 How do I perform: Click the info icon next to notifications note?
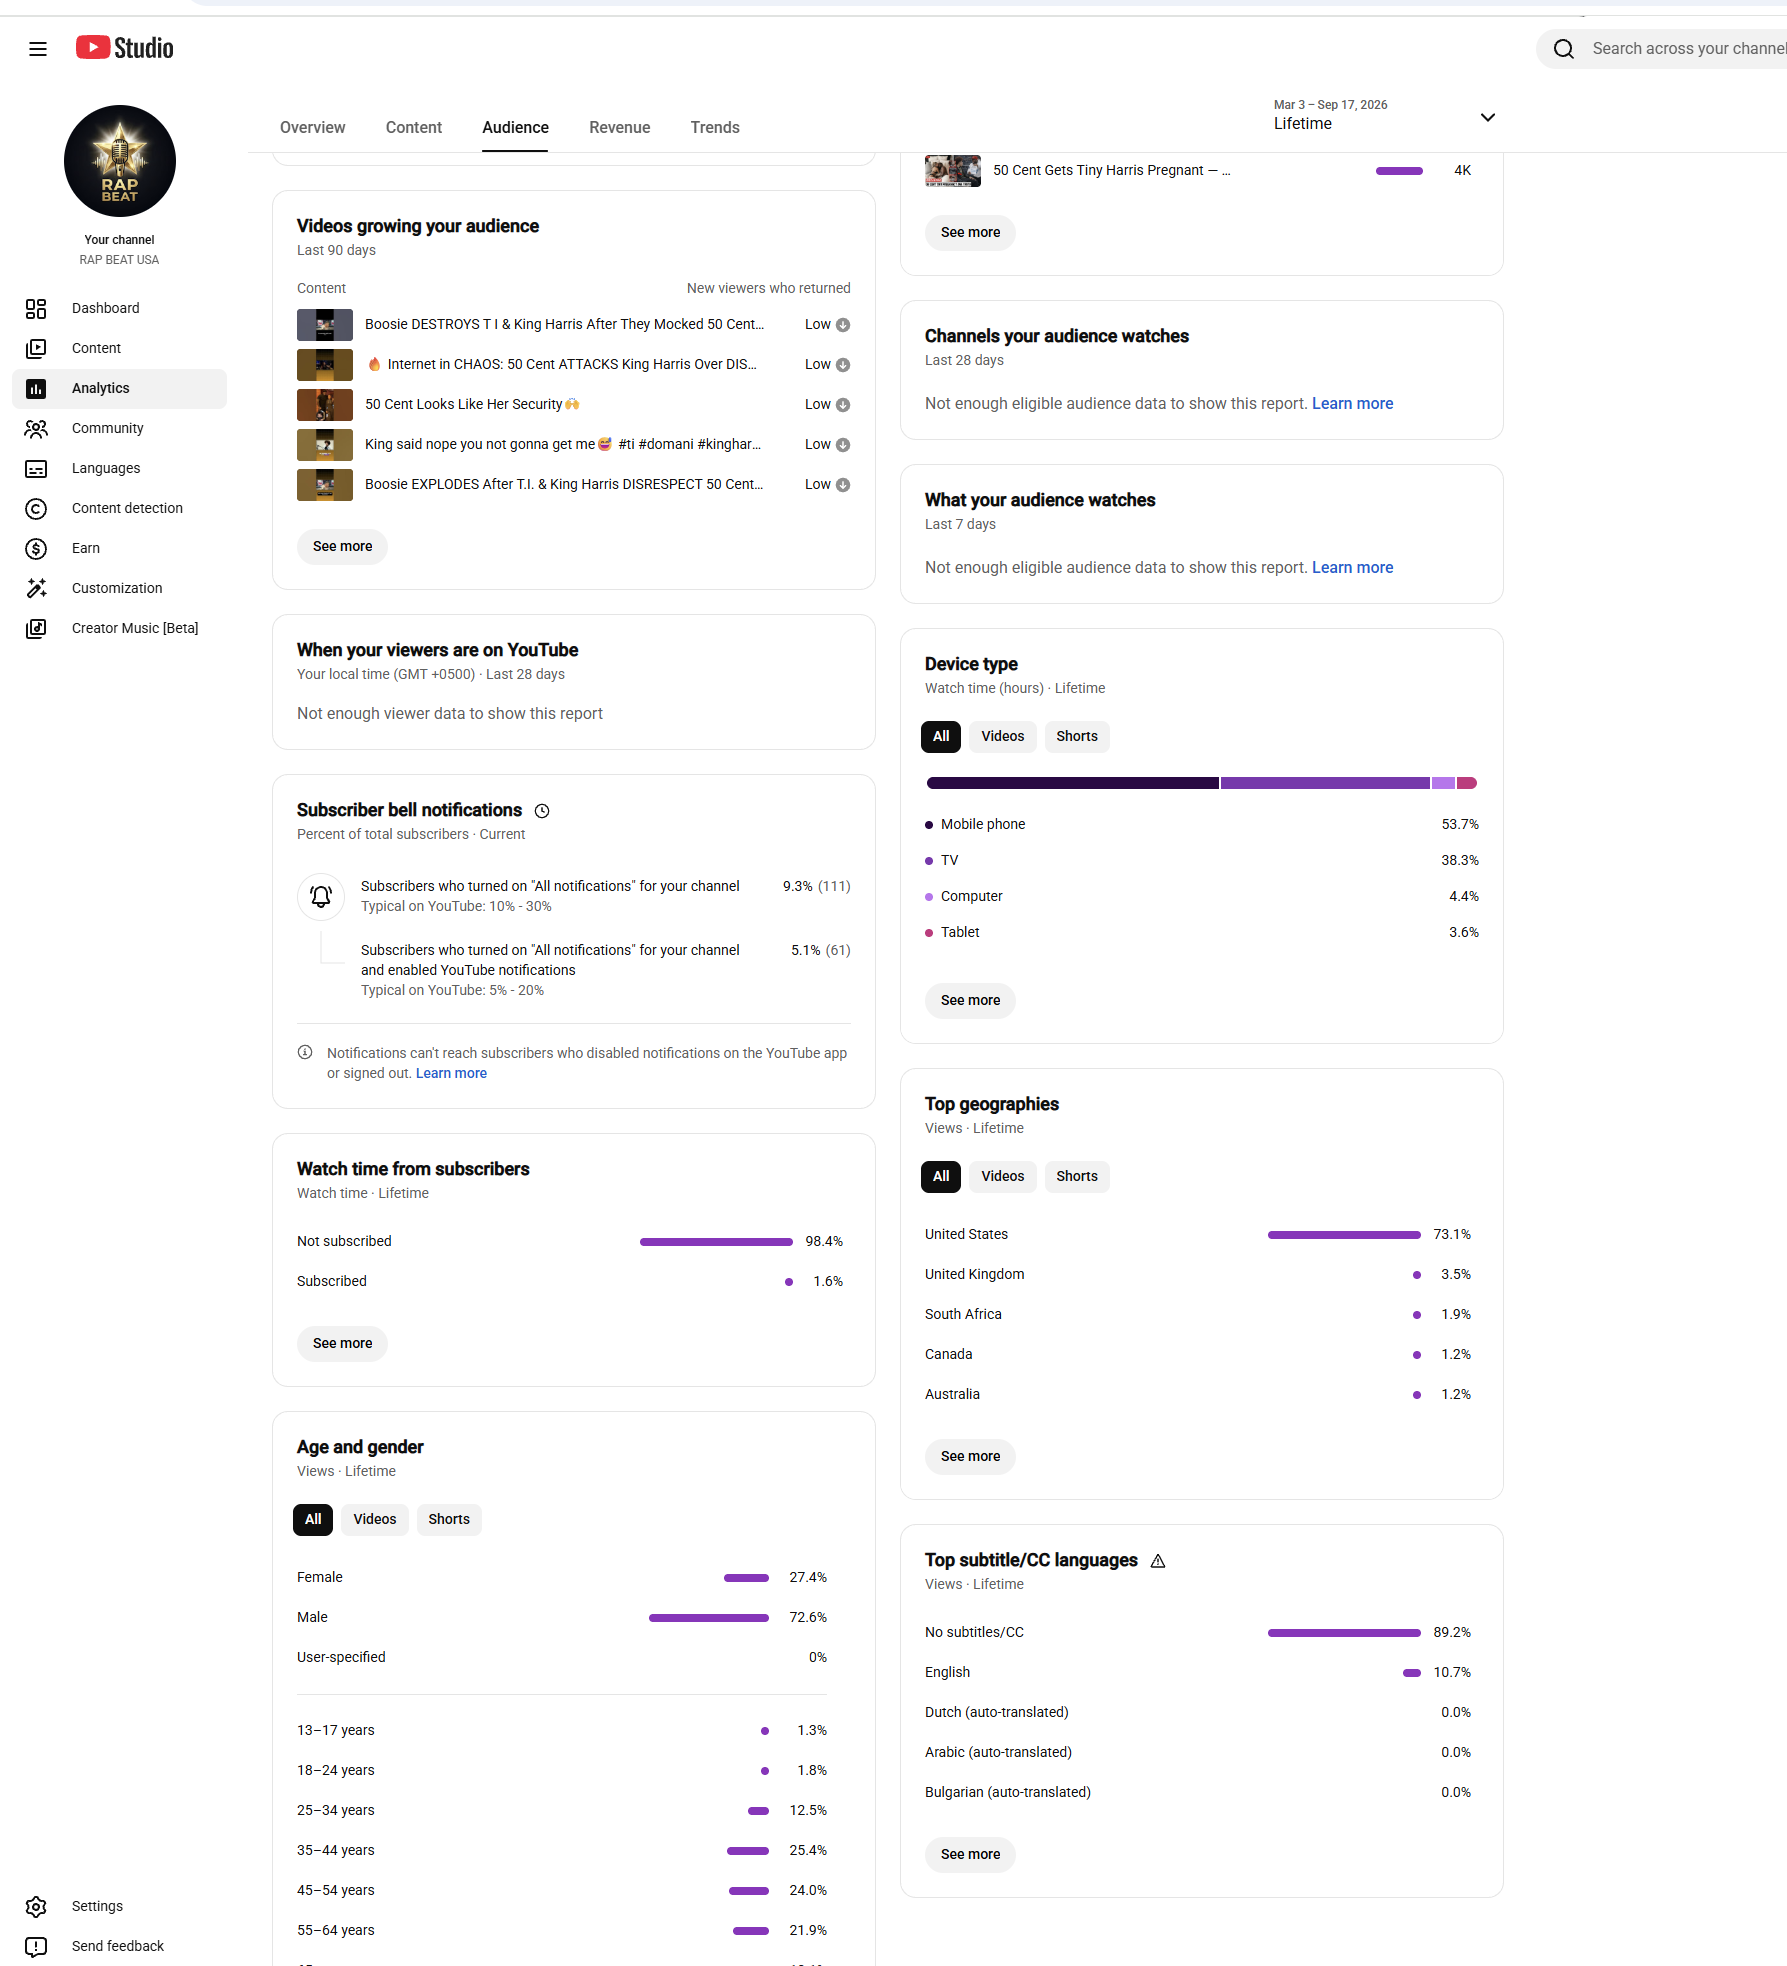[x=305, y=1052]
